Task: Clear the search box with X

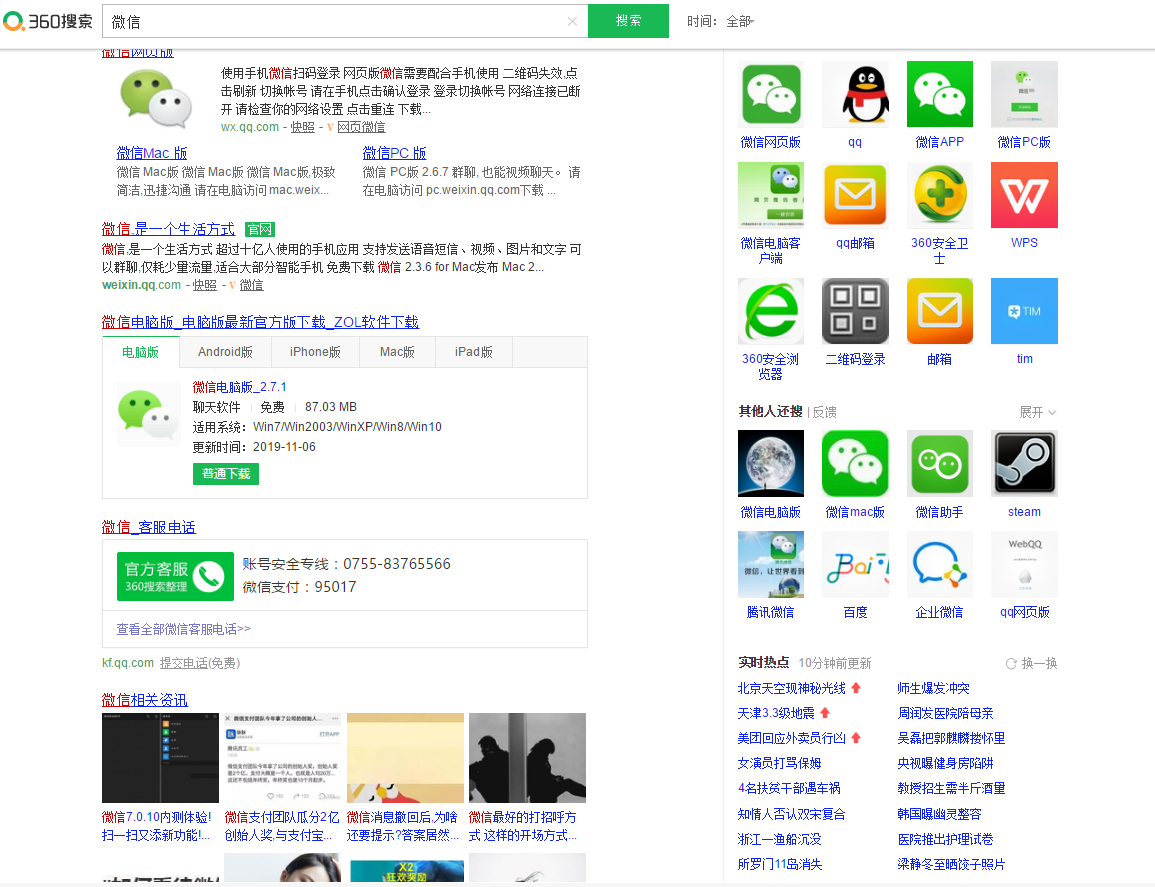Action: pyautogui.click(x=572, y=21)
